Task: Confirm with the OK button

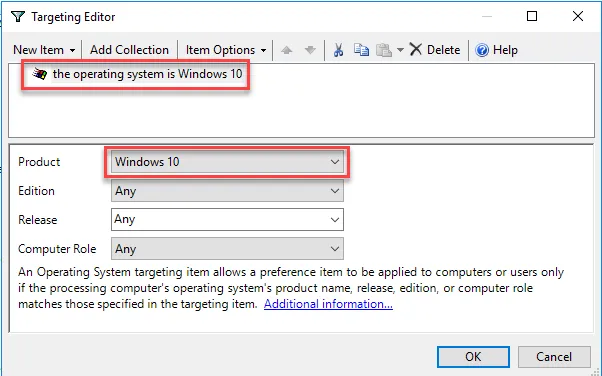Action: tap(473, 357)
